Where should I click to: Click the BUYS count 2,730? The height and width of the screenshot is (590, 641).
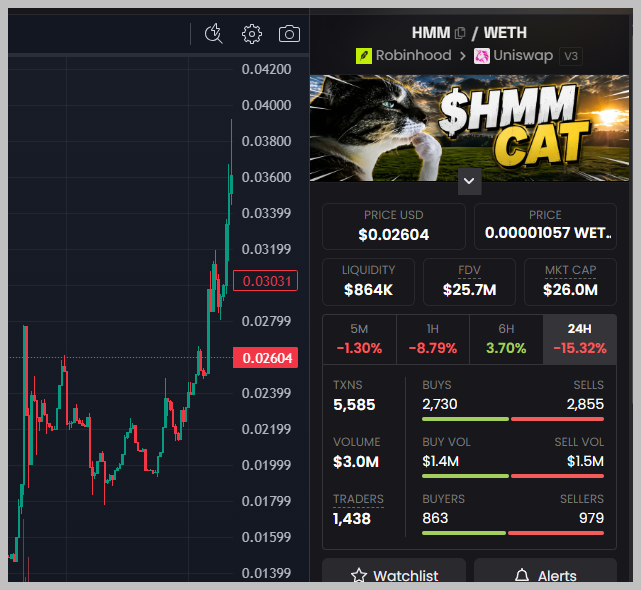coord(440,404)
